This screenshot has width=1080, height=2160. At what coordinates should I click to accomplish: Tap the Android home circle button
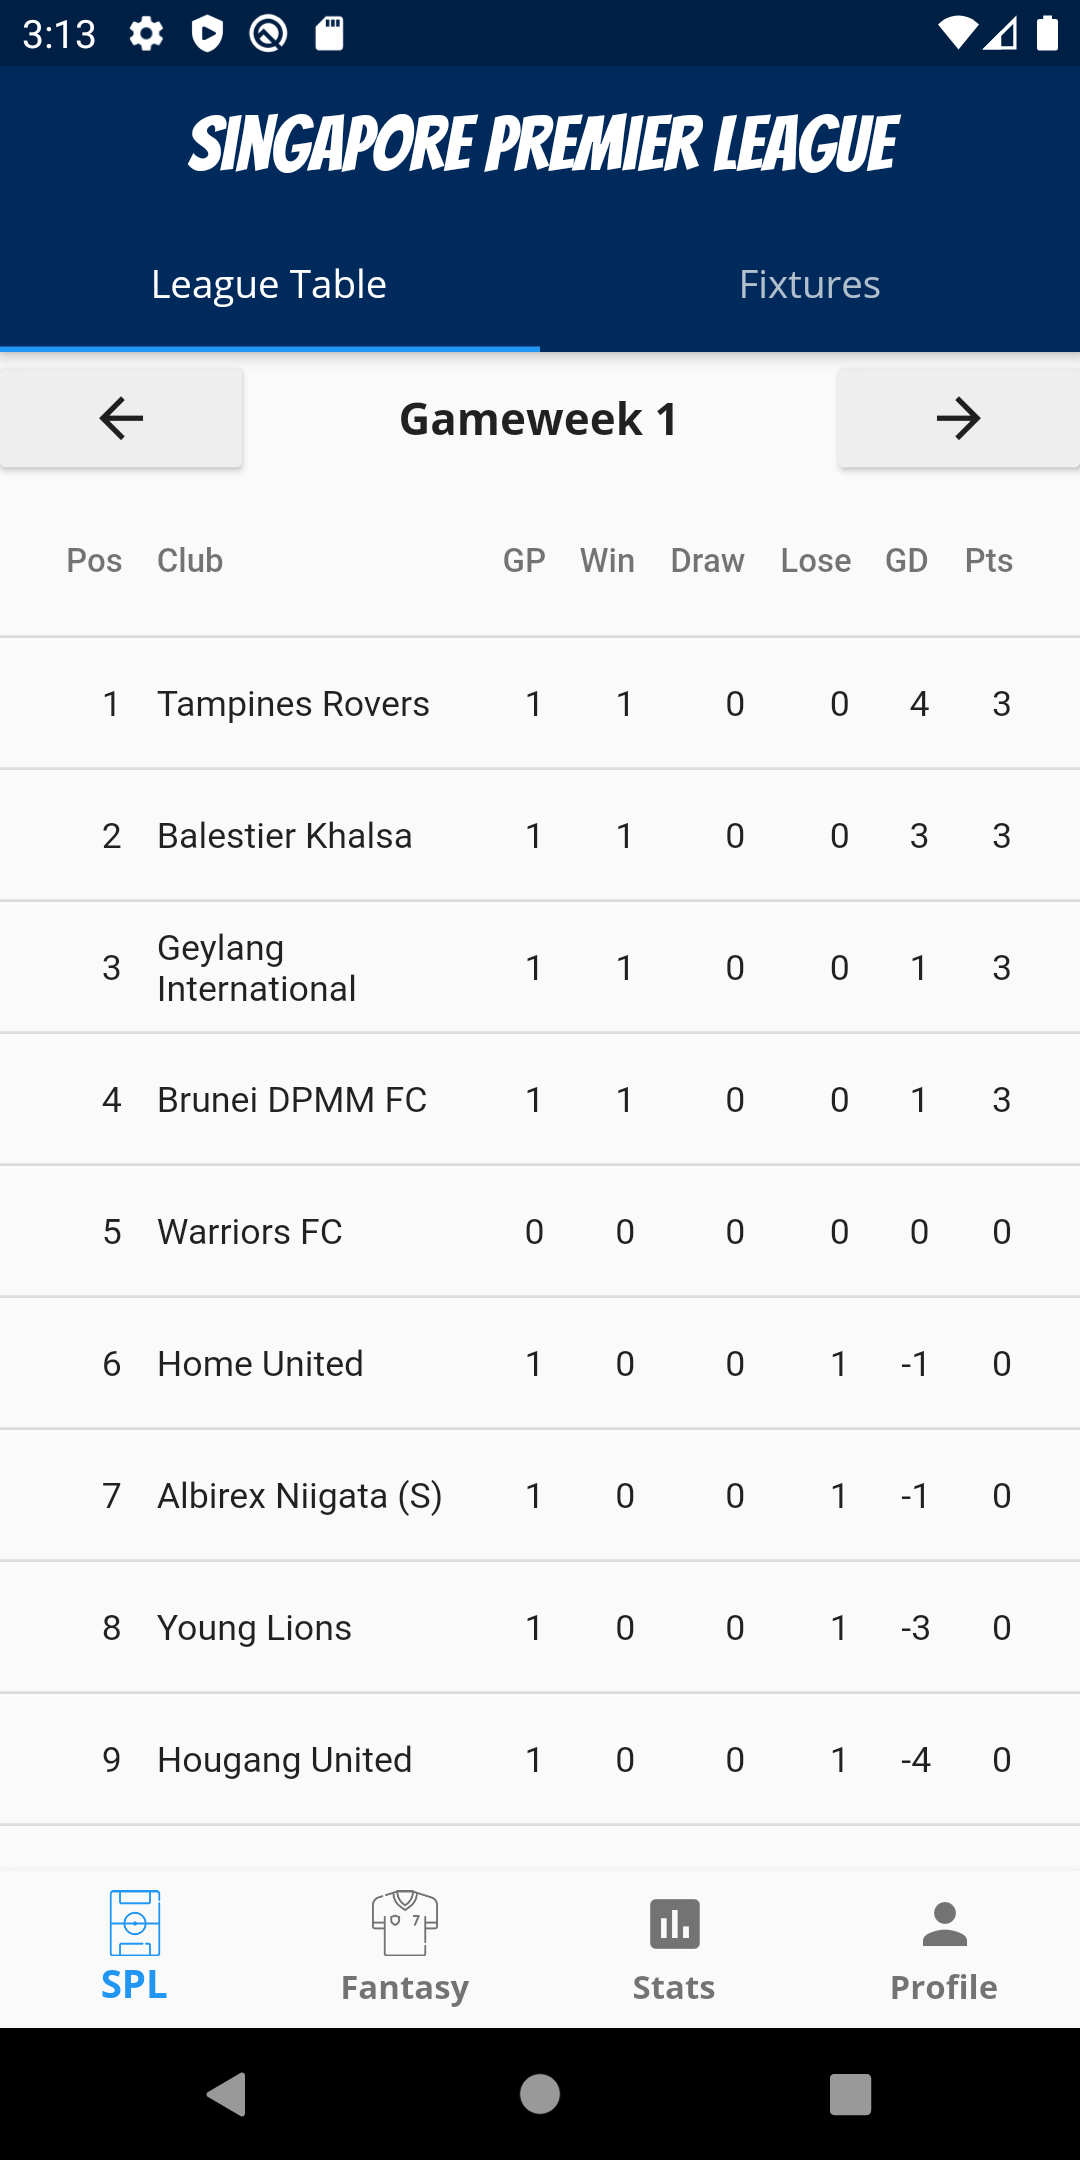pyautogui.click(x=540, y=2093)
